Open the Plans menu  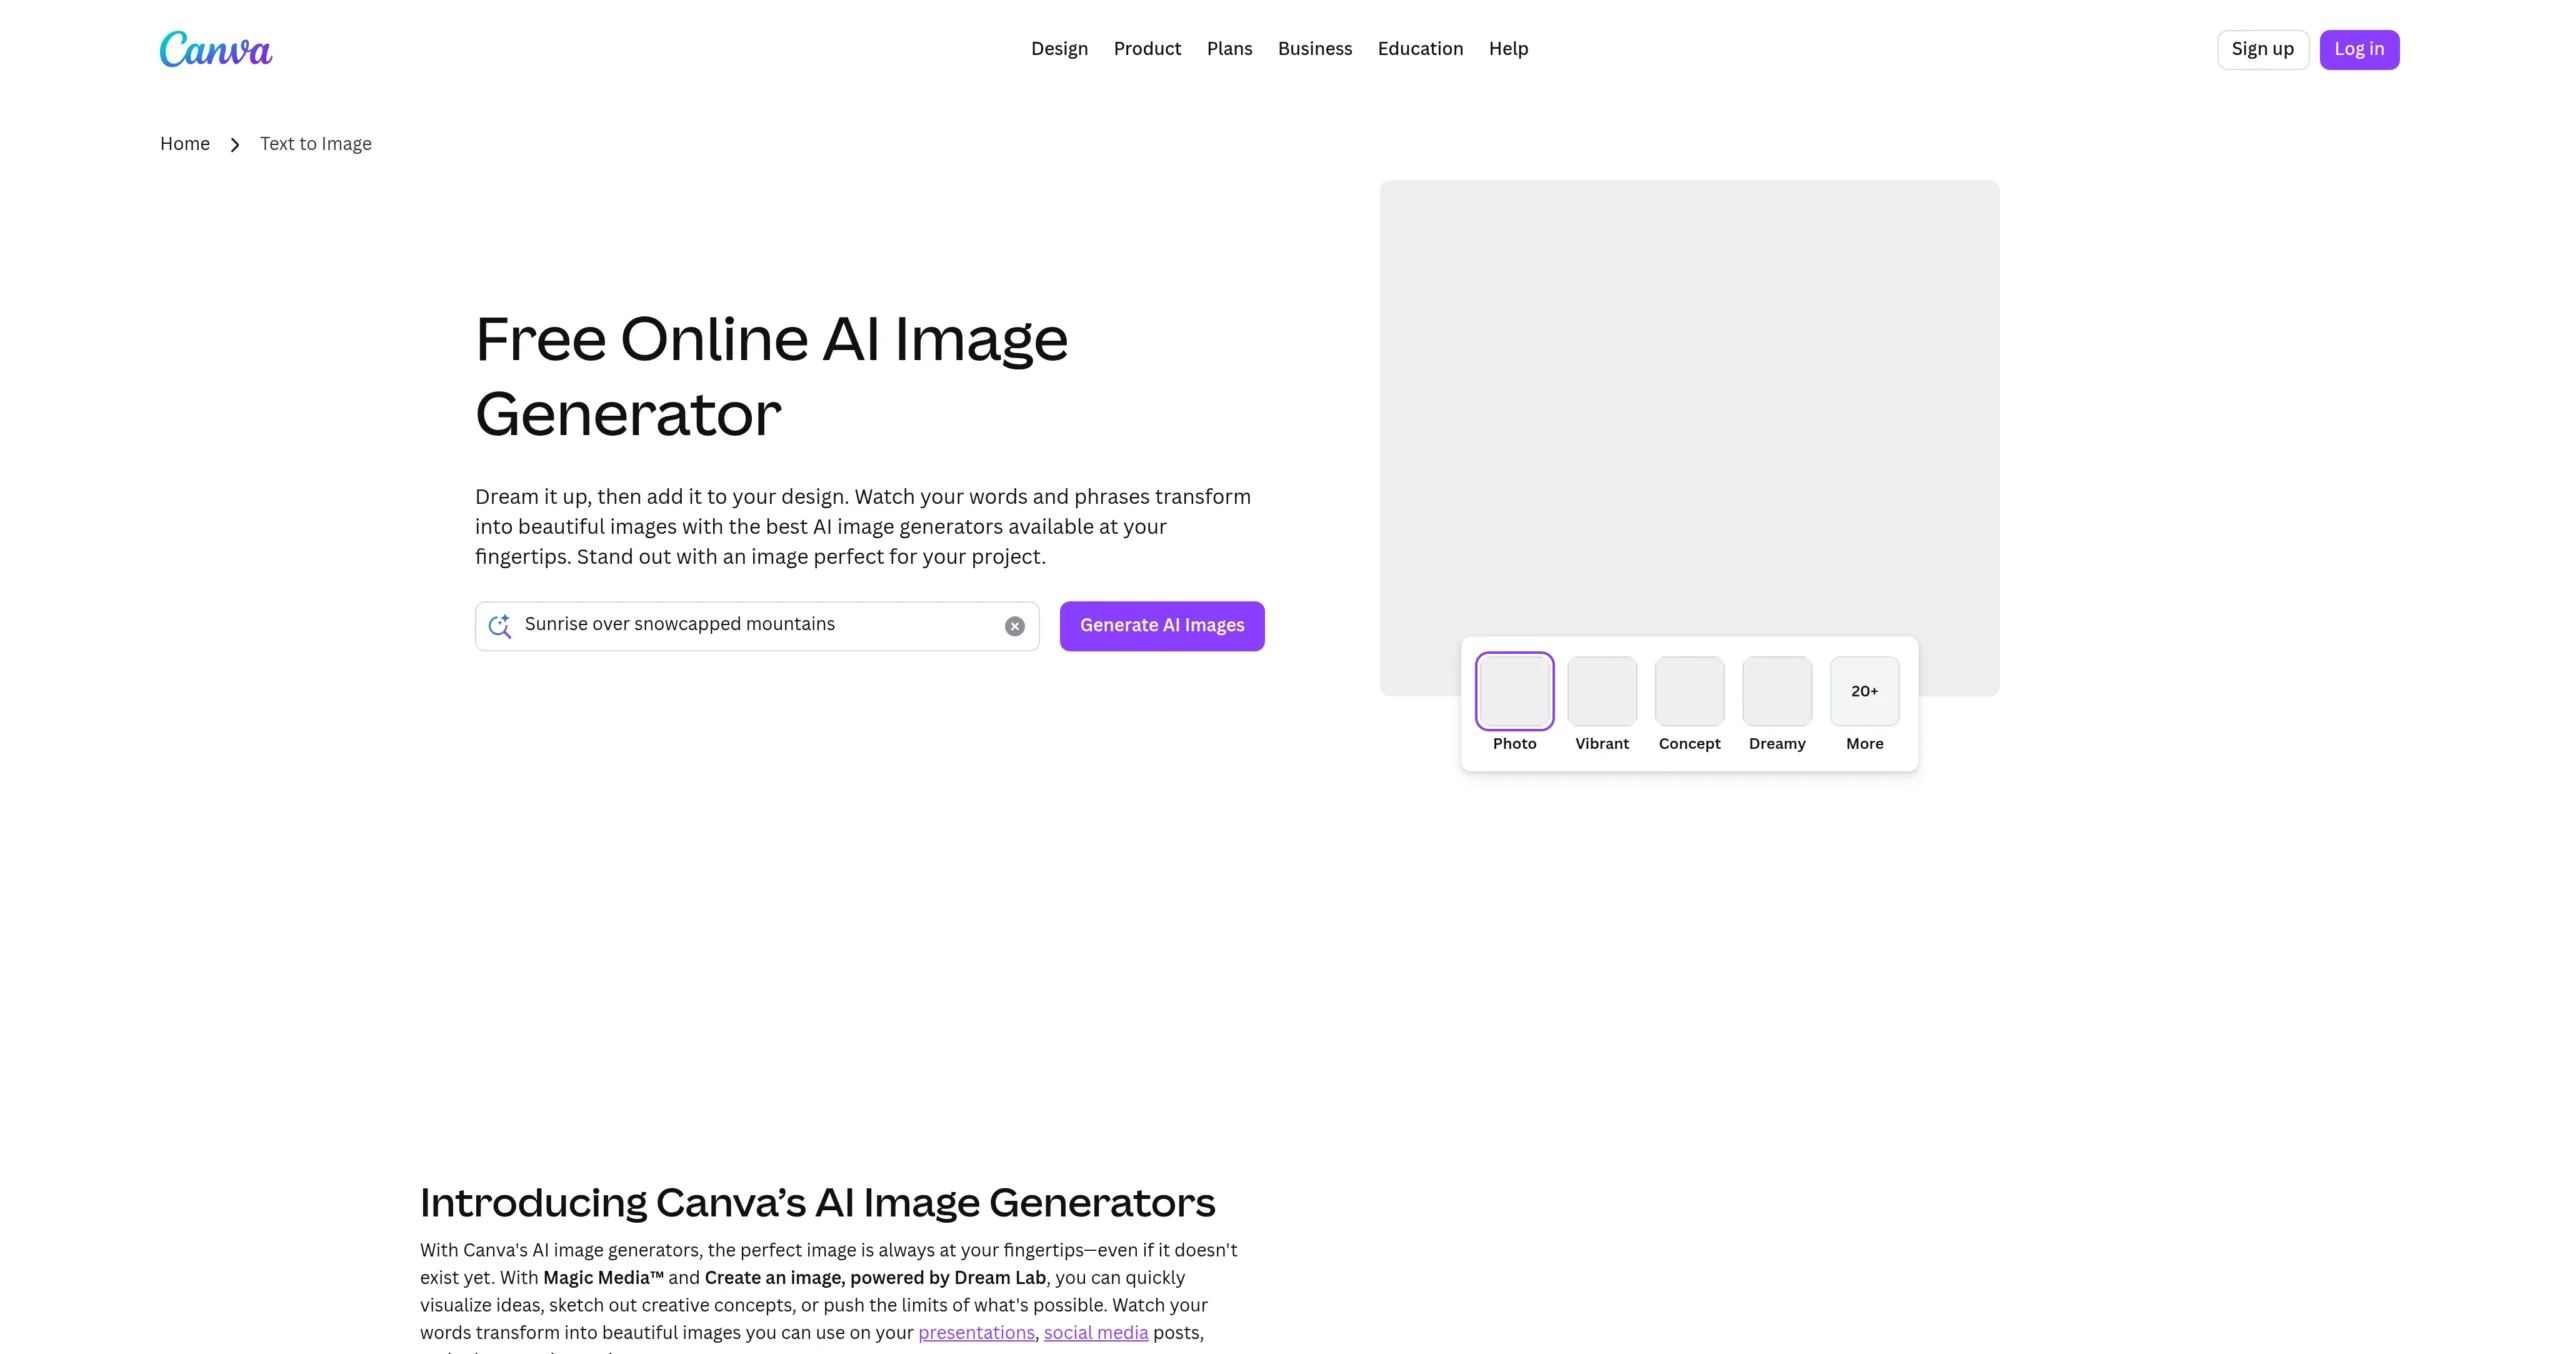(x=1229, y=49)
